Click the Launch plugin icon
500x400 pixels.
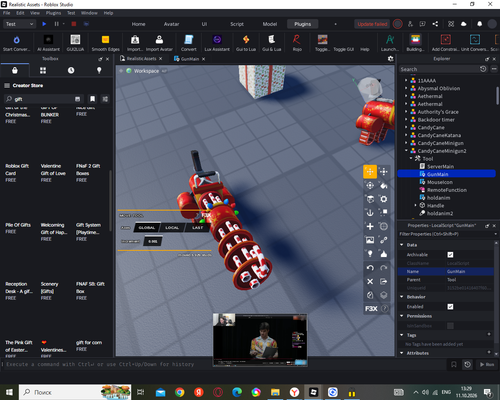pyautogui.click(x=390, y=40)
